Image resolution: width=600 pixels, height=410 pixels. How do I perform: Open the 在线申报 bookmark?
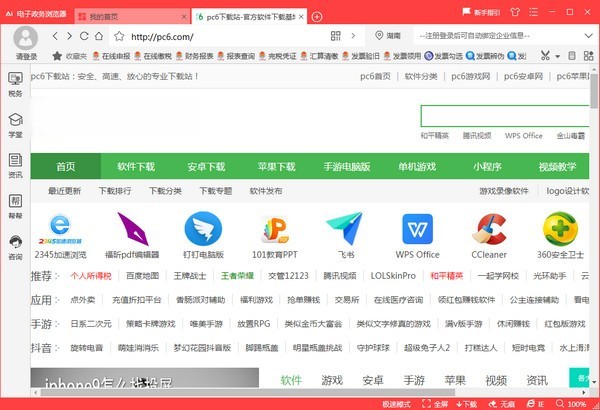coord(111,56)
